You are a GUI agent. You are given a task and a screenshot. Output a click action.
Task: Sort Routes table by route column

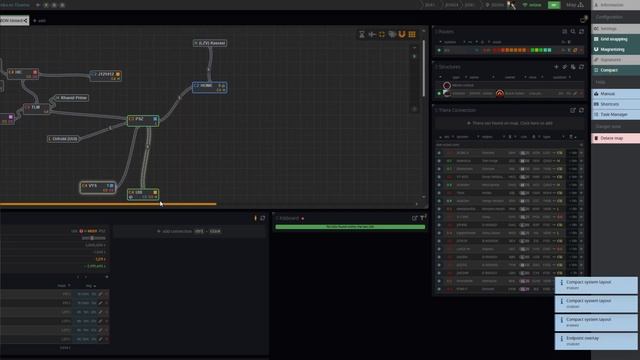(497, 42)
